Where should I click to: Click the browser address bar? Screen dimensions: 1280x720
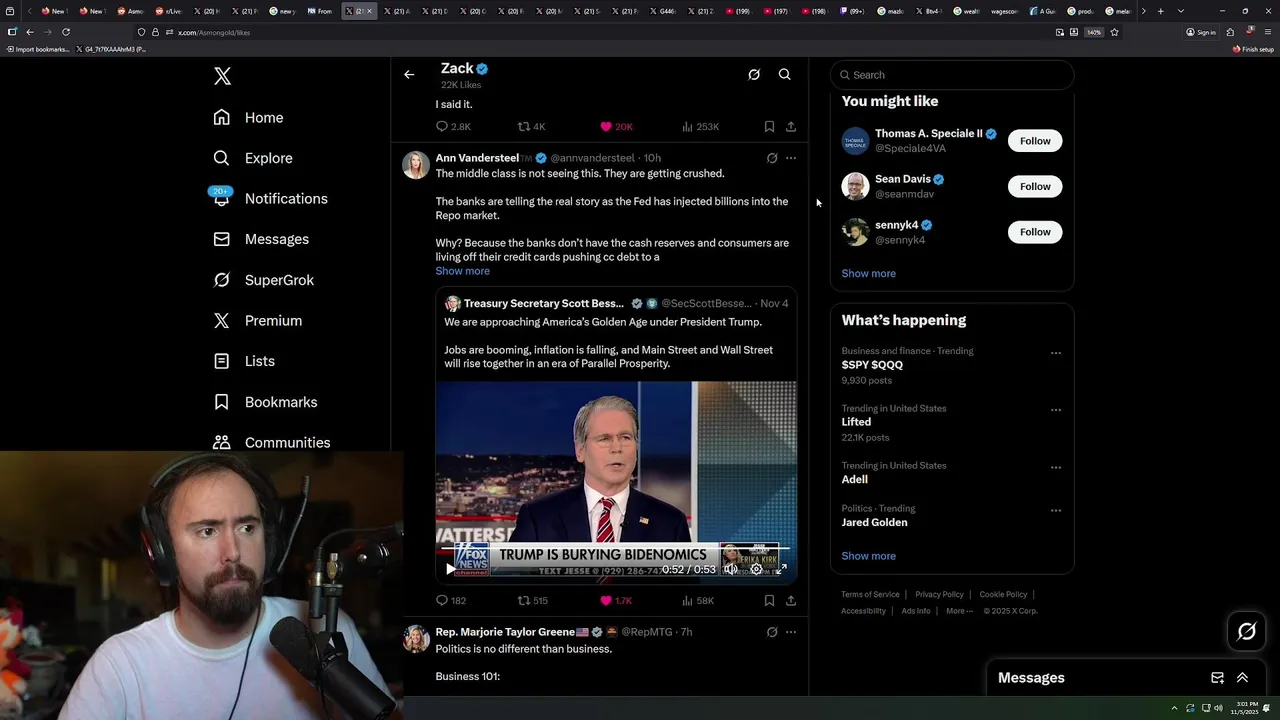(600, 32)
